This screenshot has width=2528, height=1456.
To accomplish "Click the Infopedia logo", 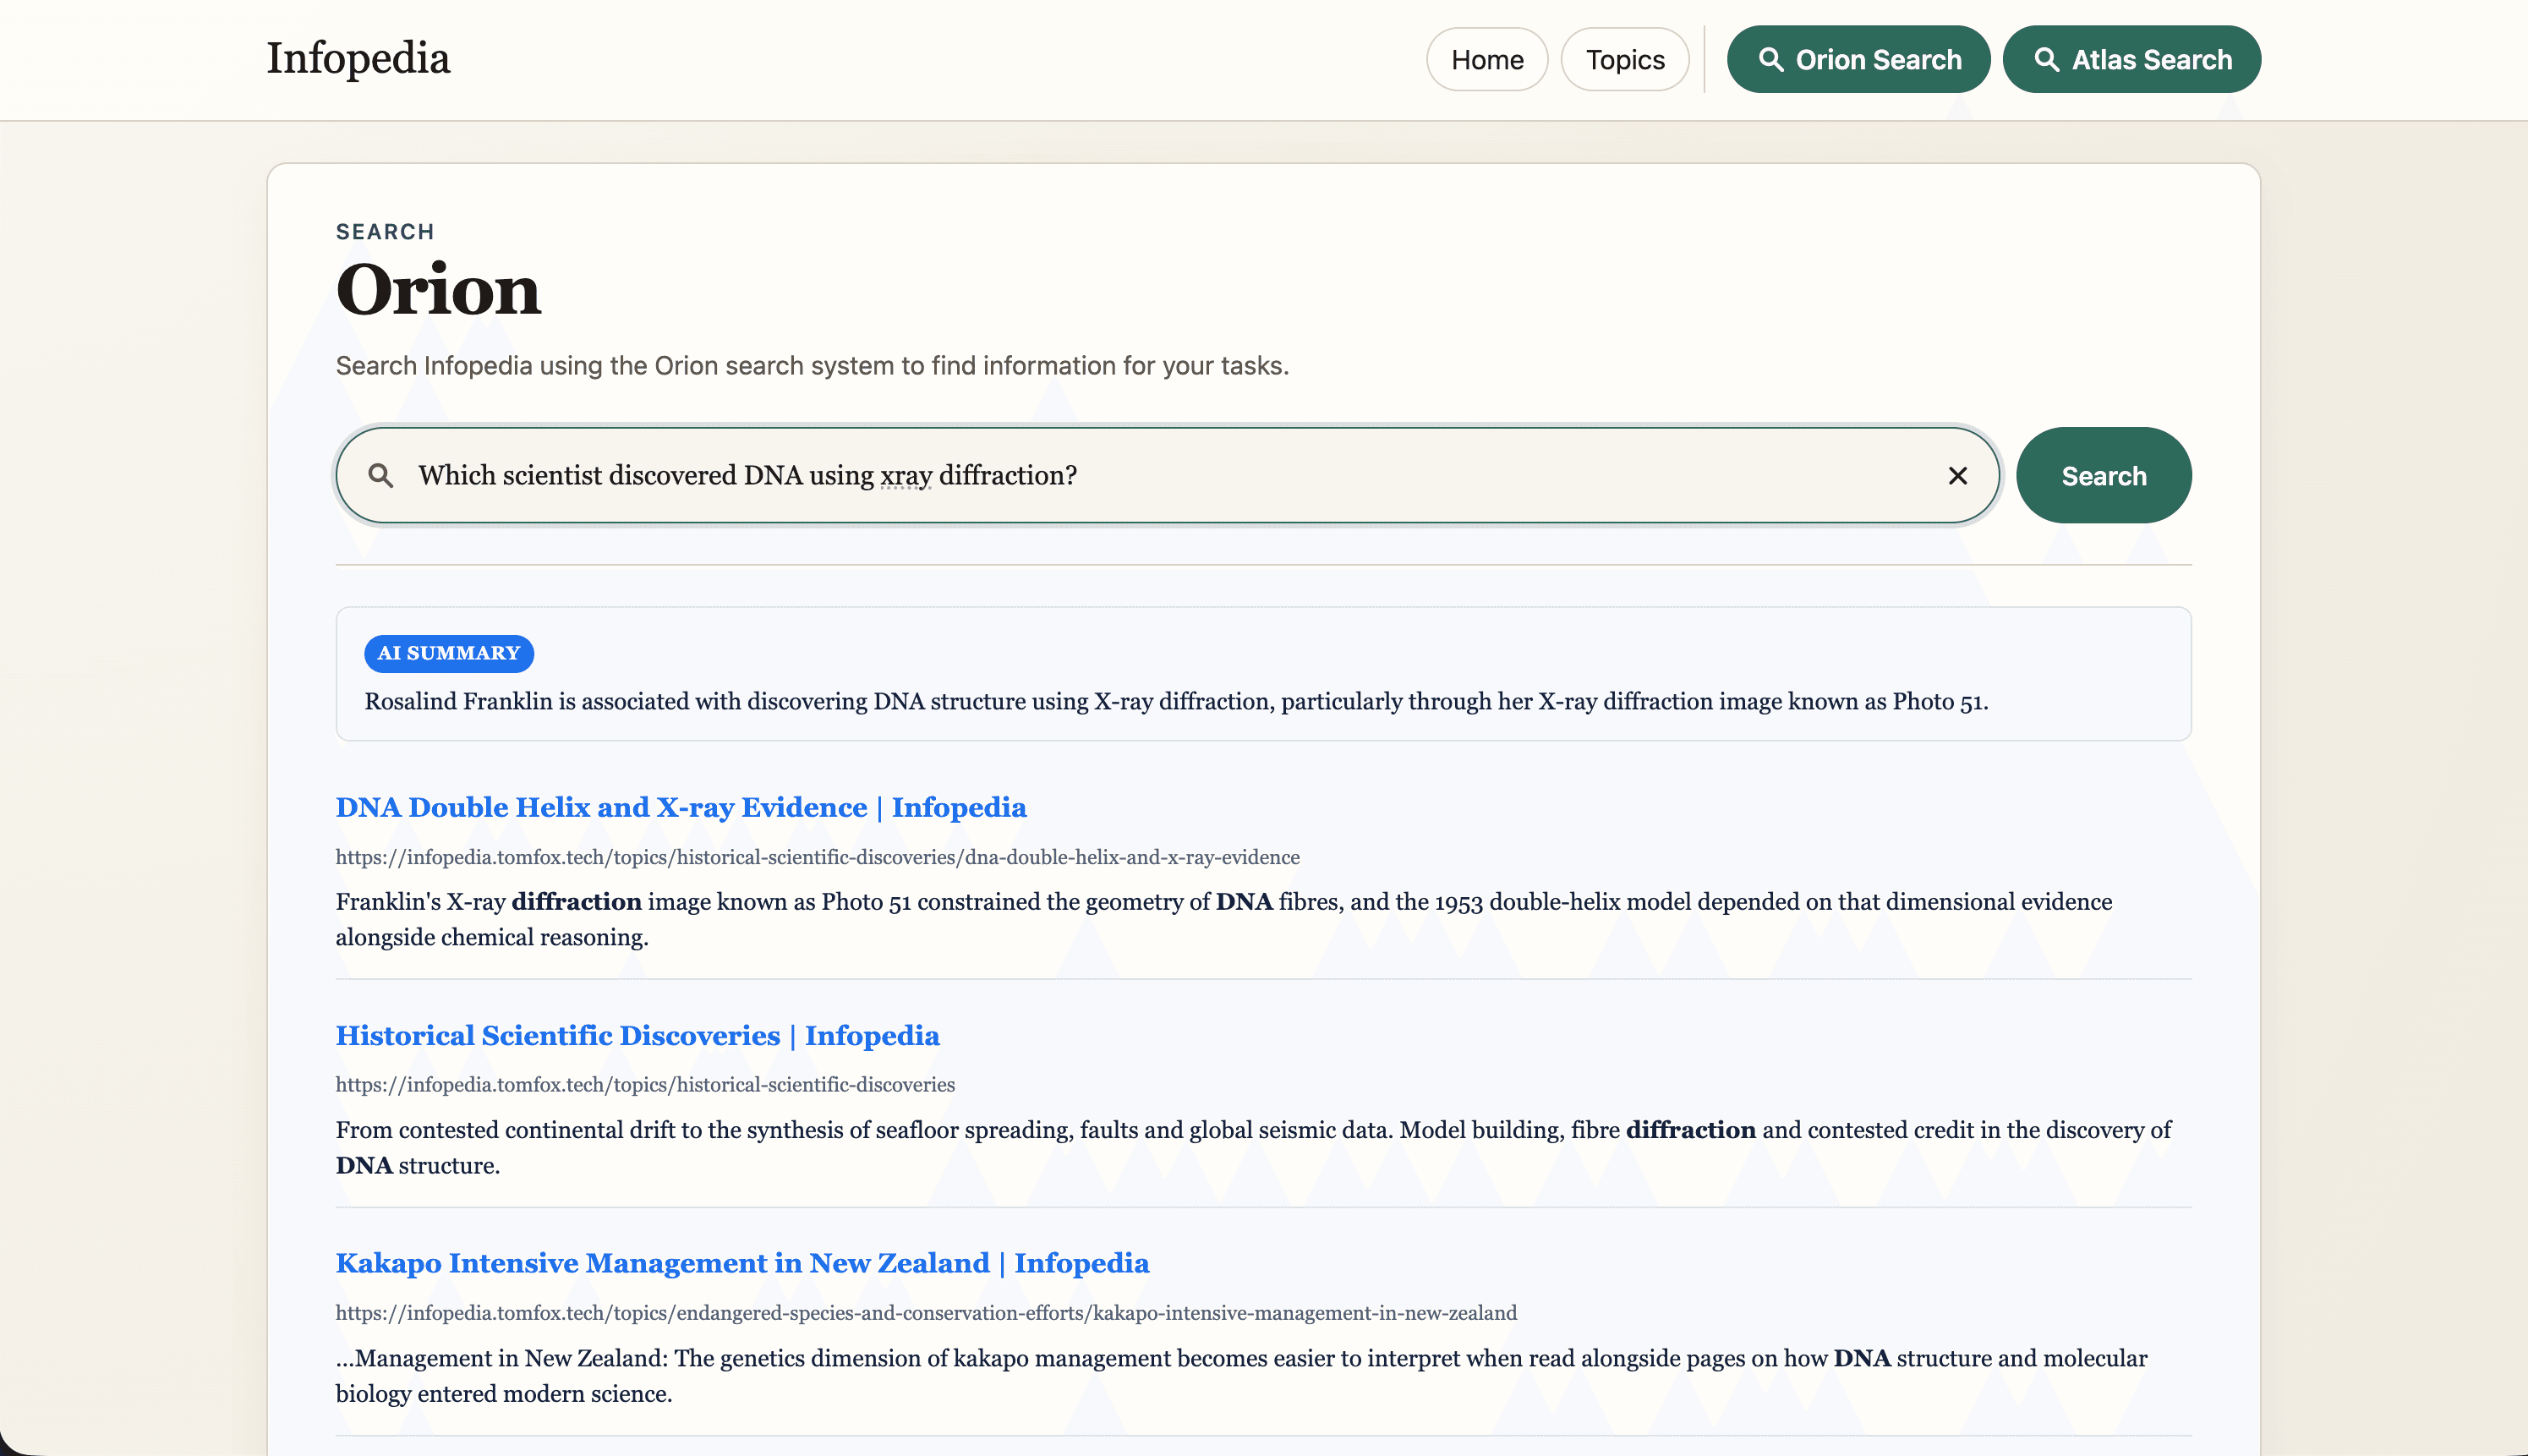I will point(358,58).
